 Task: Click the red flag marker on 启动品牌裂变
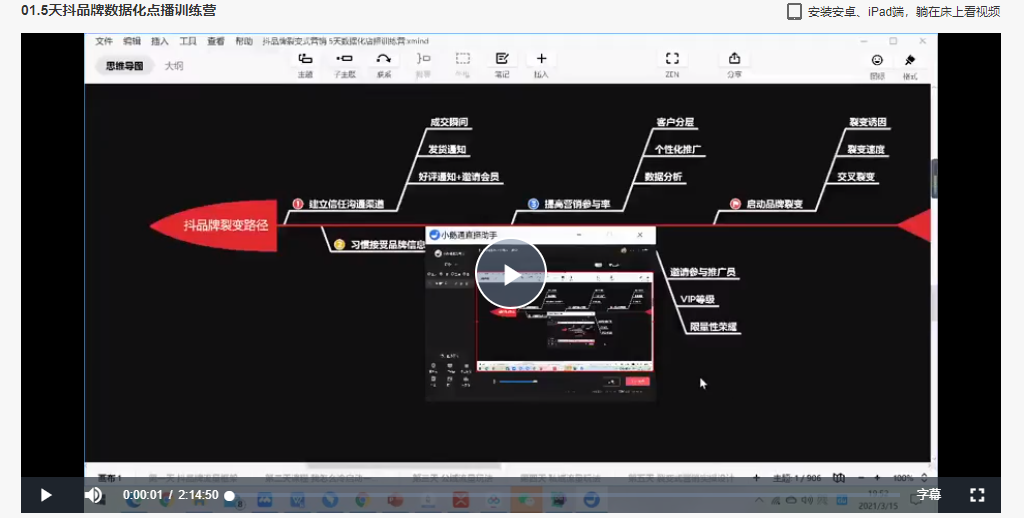pos(735,204)
